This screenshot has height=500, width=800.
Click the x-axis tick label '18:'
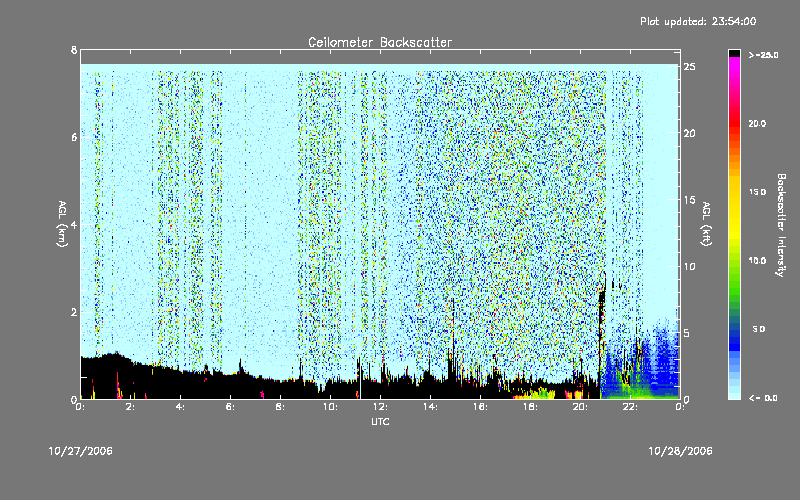(530, 407)
